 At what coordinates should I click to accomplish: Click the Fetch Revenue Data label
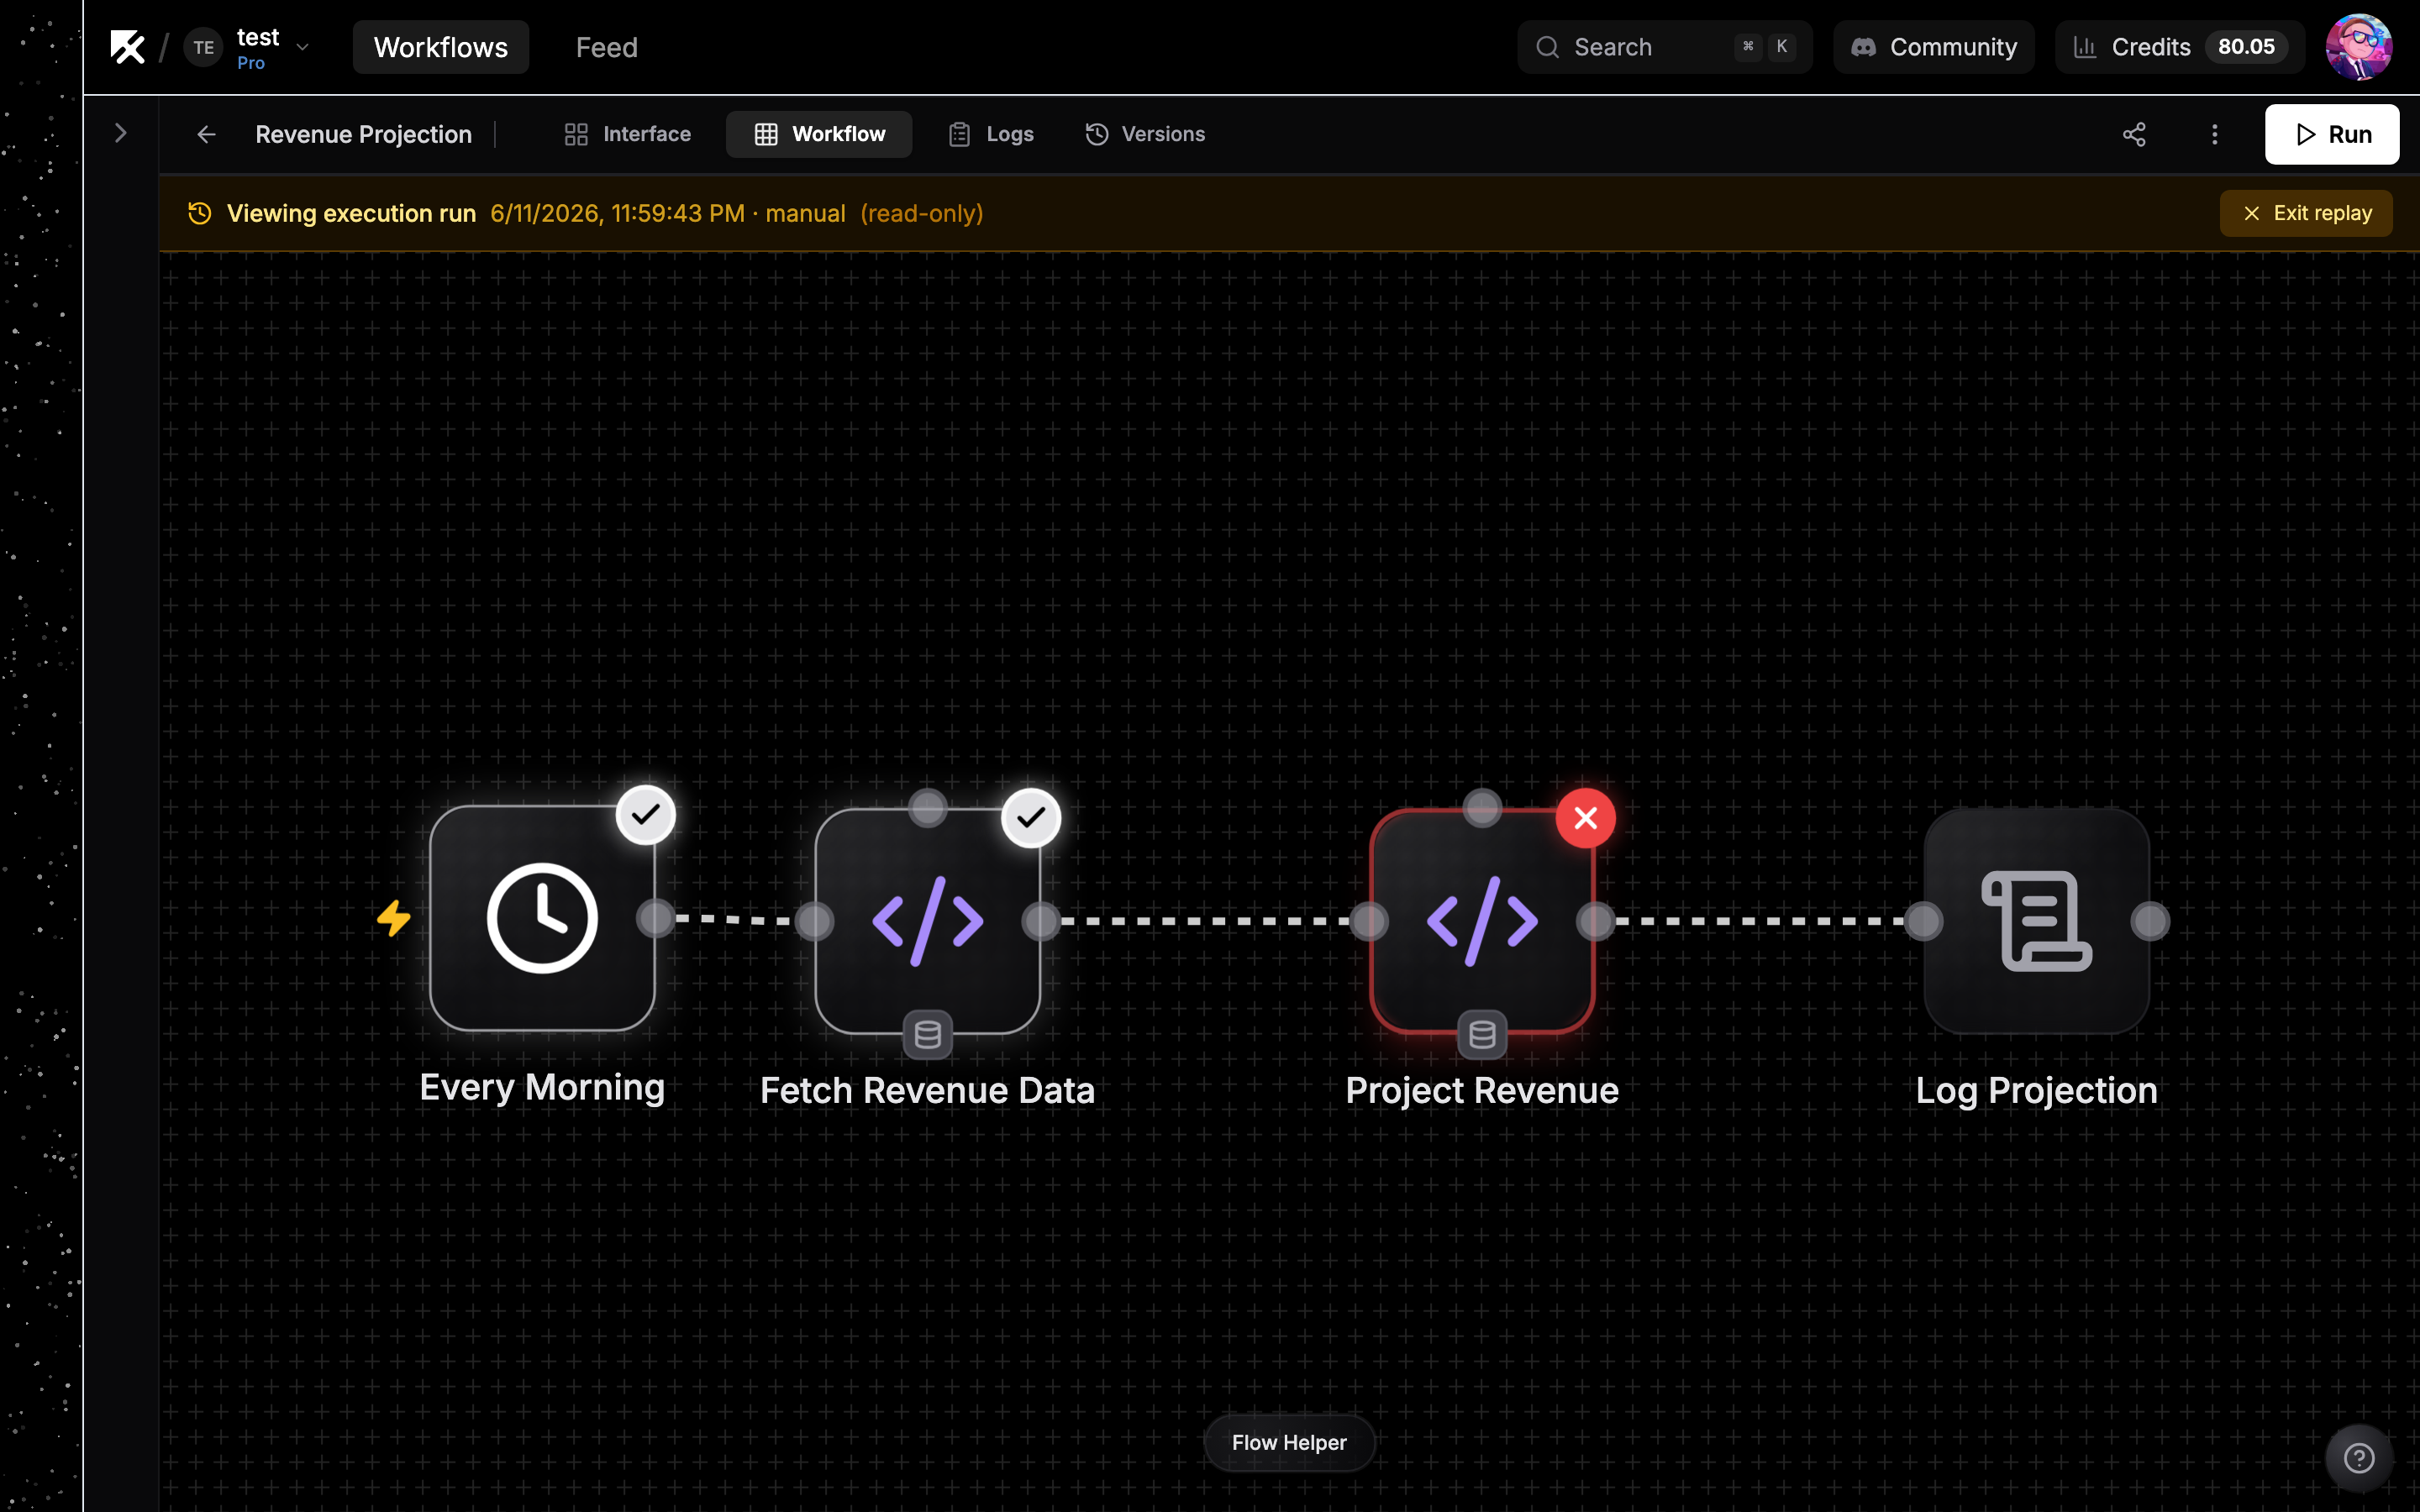(927, 1090)
